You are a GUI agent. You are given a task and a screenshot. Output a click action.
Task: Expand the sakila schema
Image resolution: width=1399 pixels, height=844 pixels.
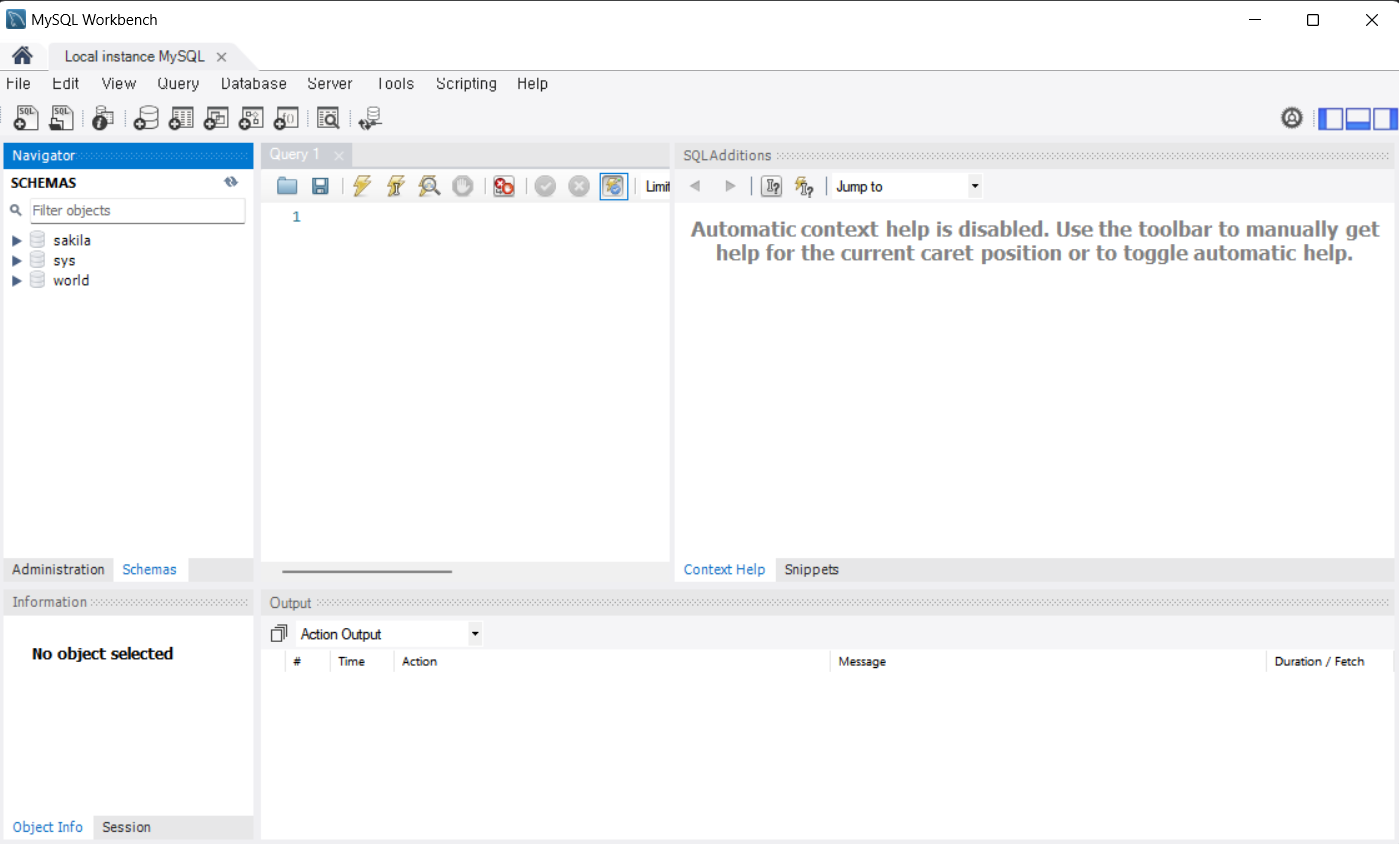pyautogui.click(x=17, y=240)
